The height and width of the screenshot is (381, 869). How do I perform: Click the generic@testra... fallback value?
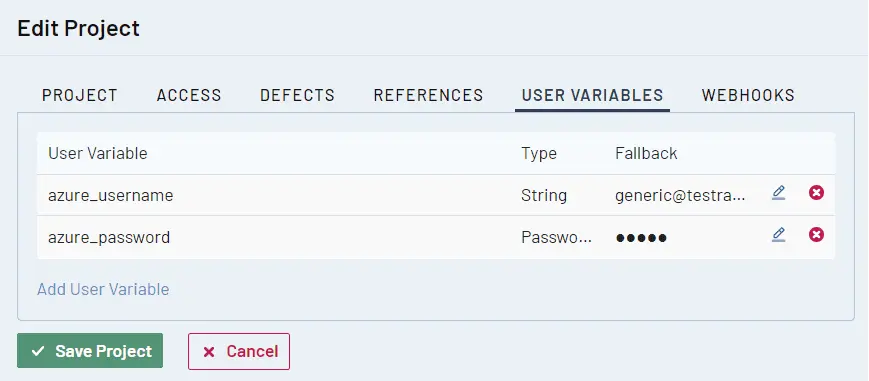click(681, 196)
